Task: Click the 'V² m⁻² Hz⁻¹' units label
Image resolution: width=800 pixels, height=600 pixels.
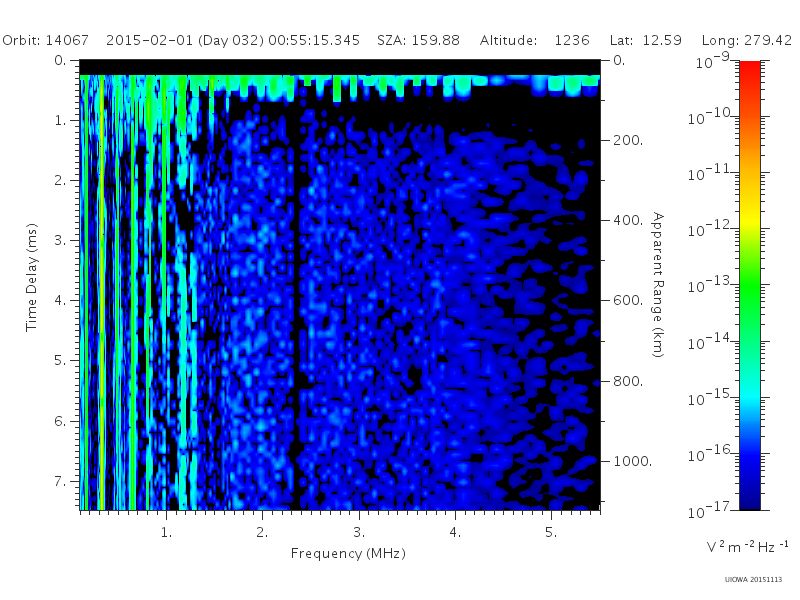Action: click(747, 546)
